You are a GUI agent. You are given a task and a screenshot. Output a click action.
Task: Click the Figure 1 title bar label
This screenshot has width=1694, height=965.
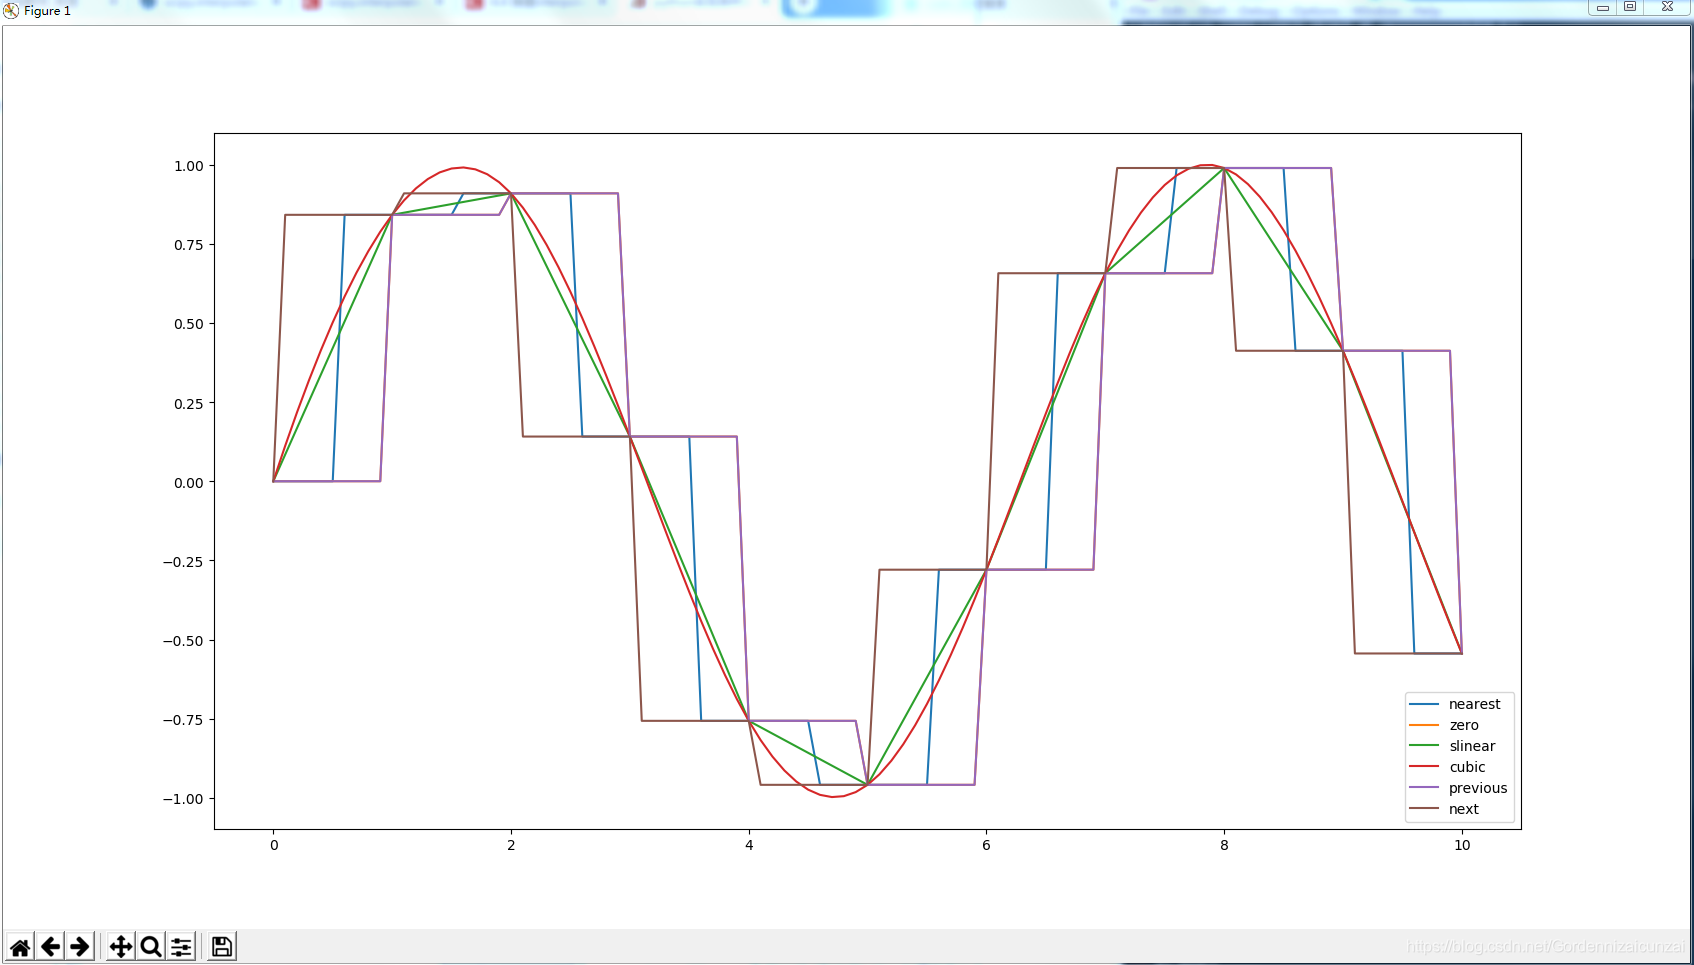coord(45,11)
